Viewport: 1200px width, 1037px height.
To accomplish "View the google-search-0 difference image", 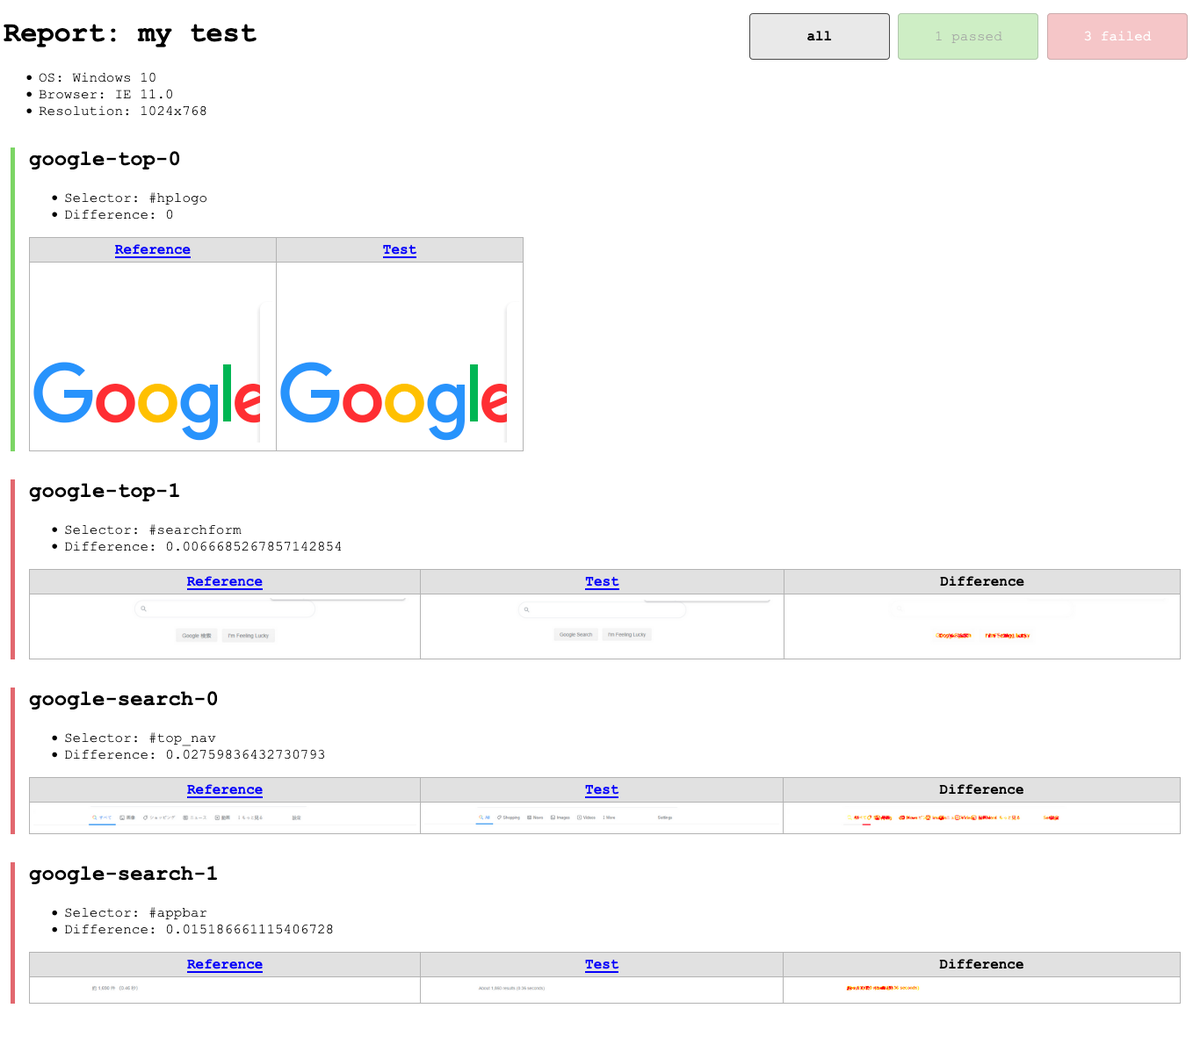I will [x=982, y=818].
